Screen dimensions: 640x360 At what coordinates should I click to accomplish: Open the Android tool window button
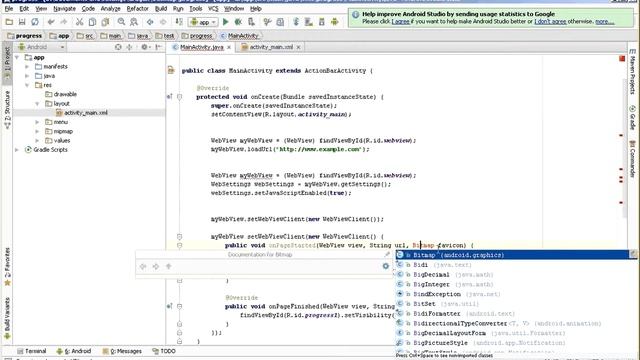click(x=73, y=351)
